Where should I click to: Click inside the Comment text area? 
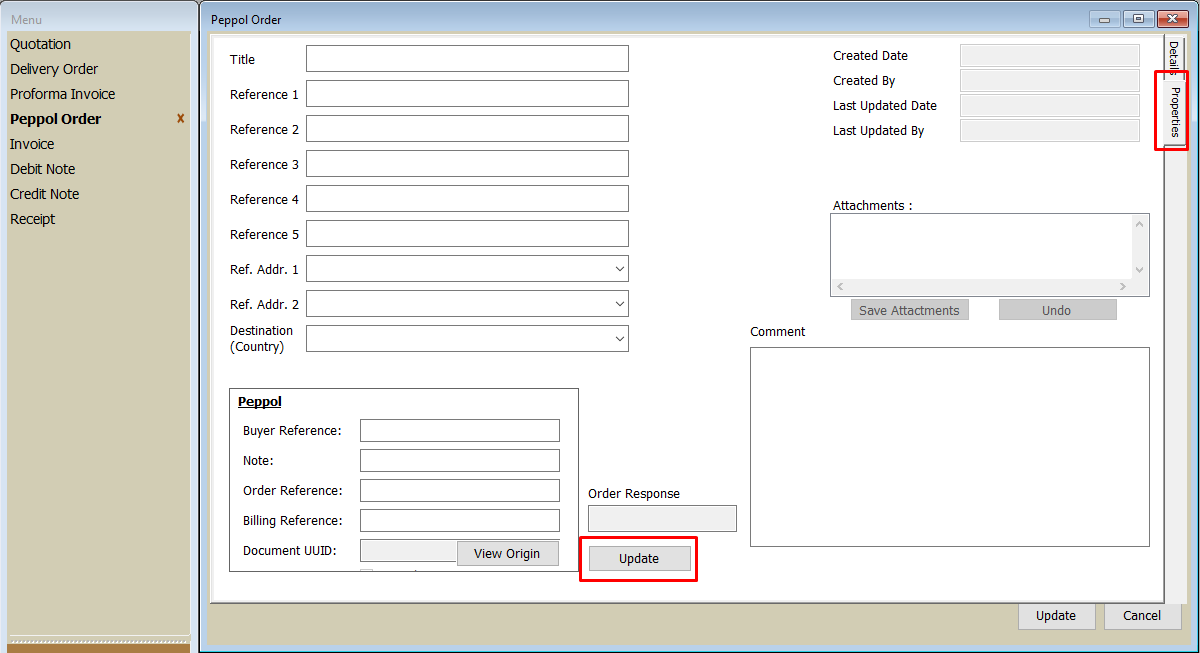point(949,446)
